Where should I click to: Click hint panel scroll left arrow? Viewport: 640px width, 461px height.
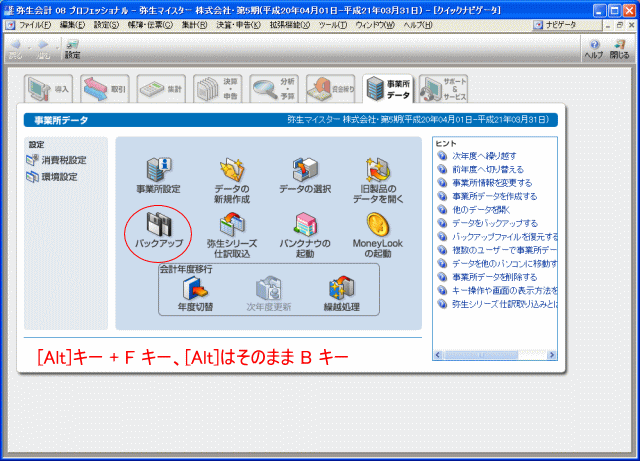coord(438,355)
